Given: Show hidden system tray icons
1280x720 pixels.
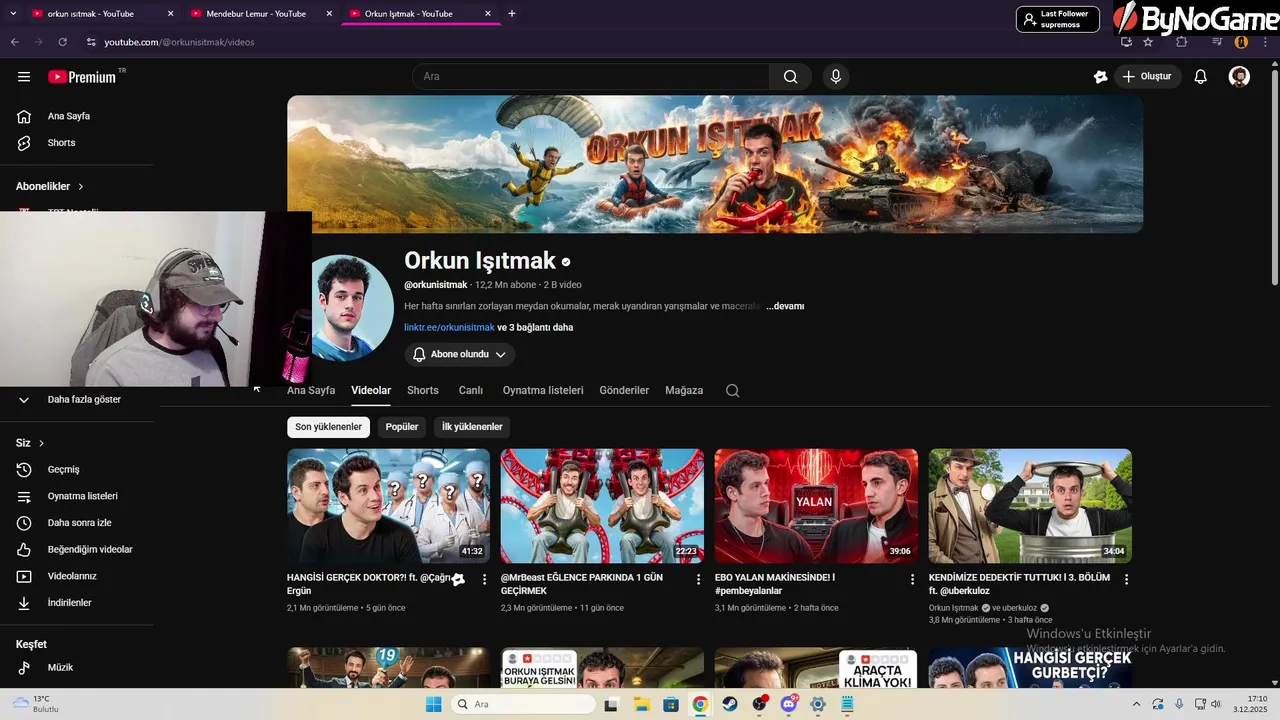Looking at the screenshot, I should tap(1136, 704).
